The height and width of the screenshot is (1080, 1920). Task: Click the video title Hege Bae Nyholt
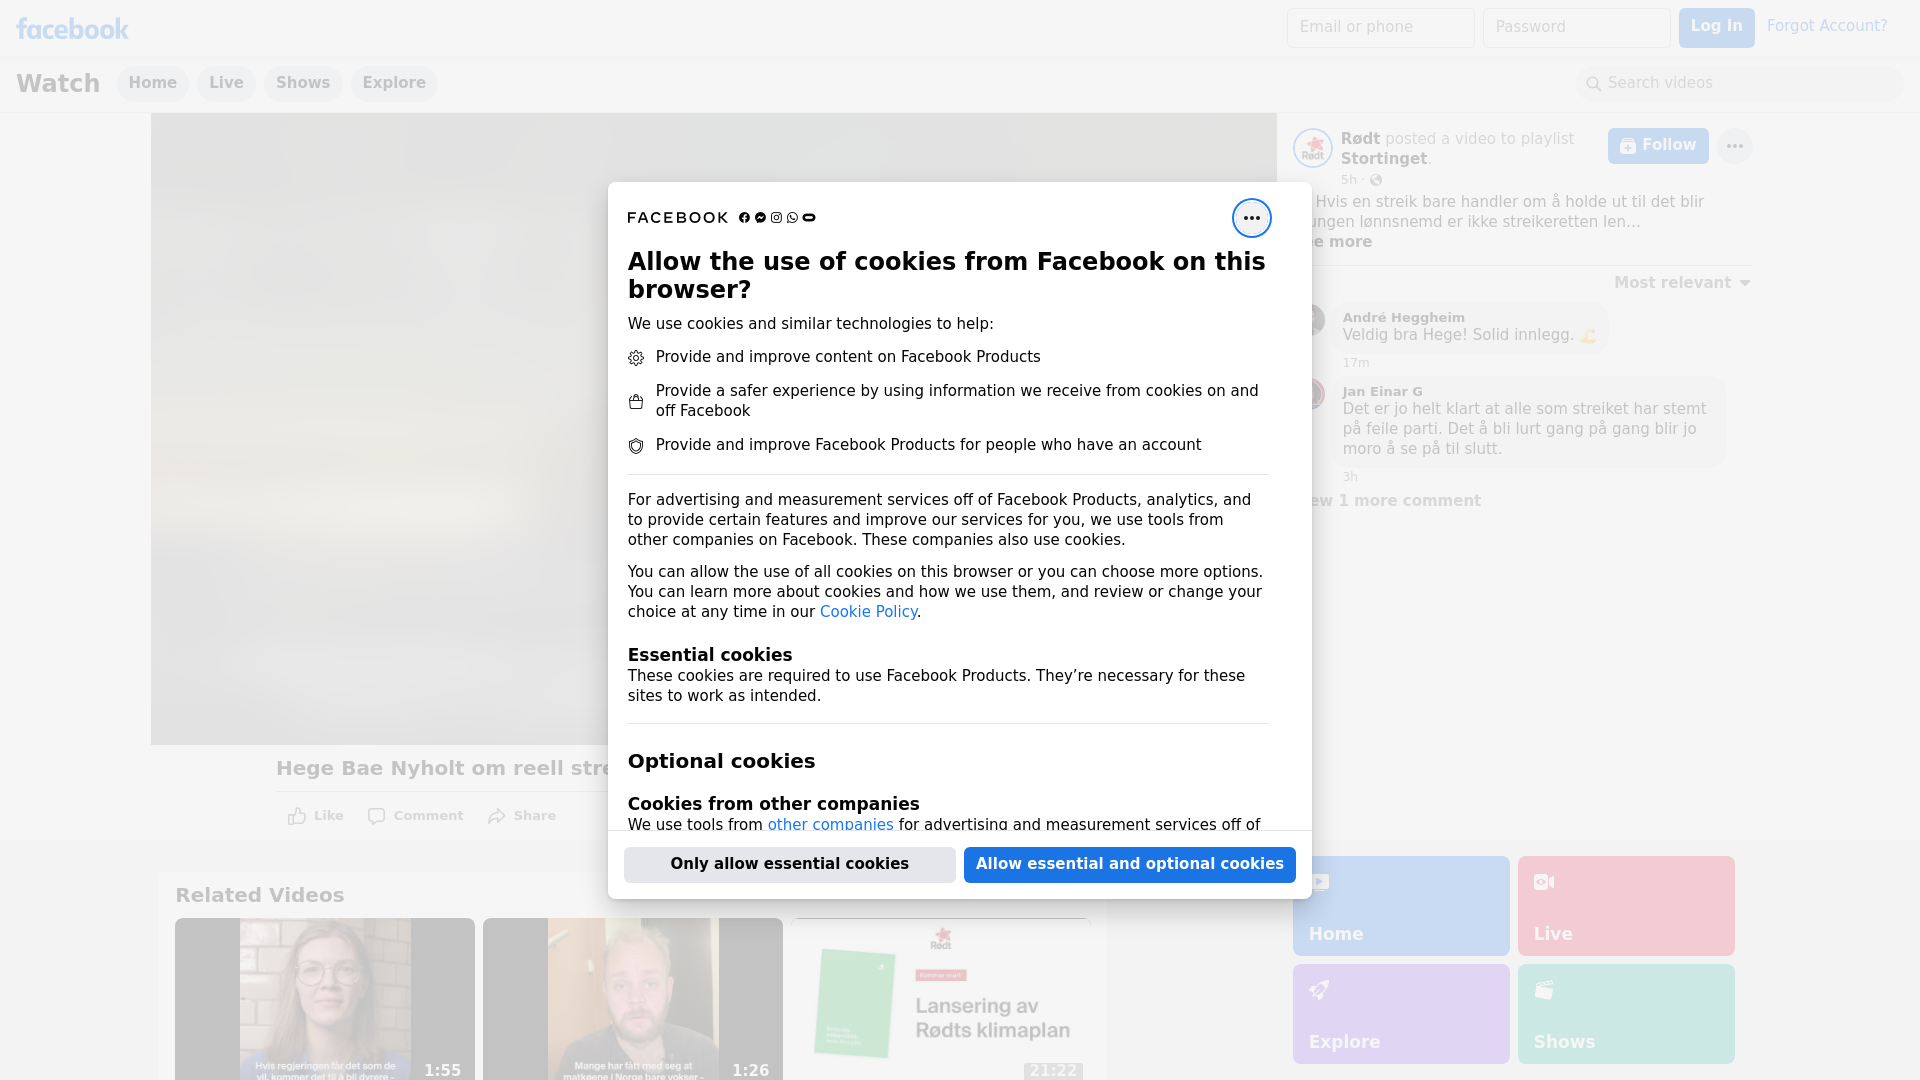pos(442,768)
